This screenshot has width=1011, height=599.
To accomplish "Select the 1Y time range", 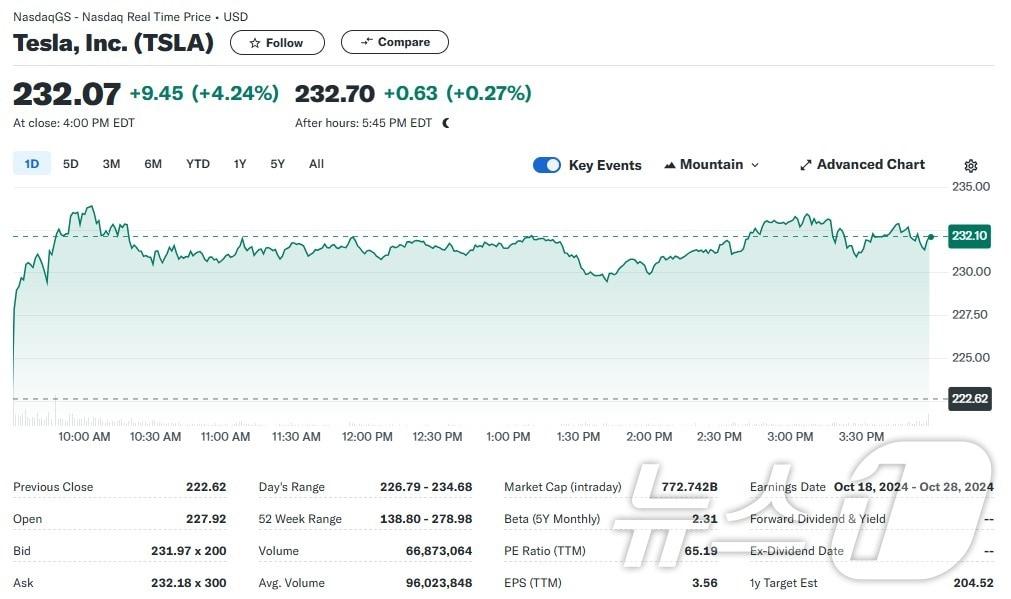I will (x=240, y=164).
